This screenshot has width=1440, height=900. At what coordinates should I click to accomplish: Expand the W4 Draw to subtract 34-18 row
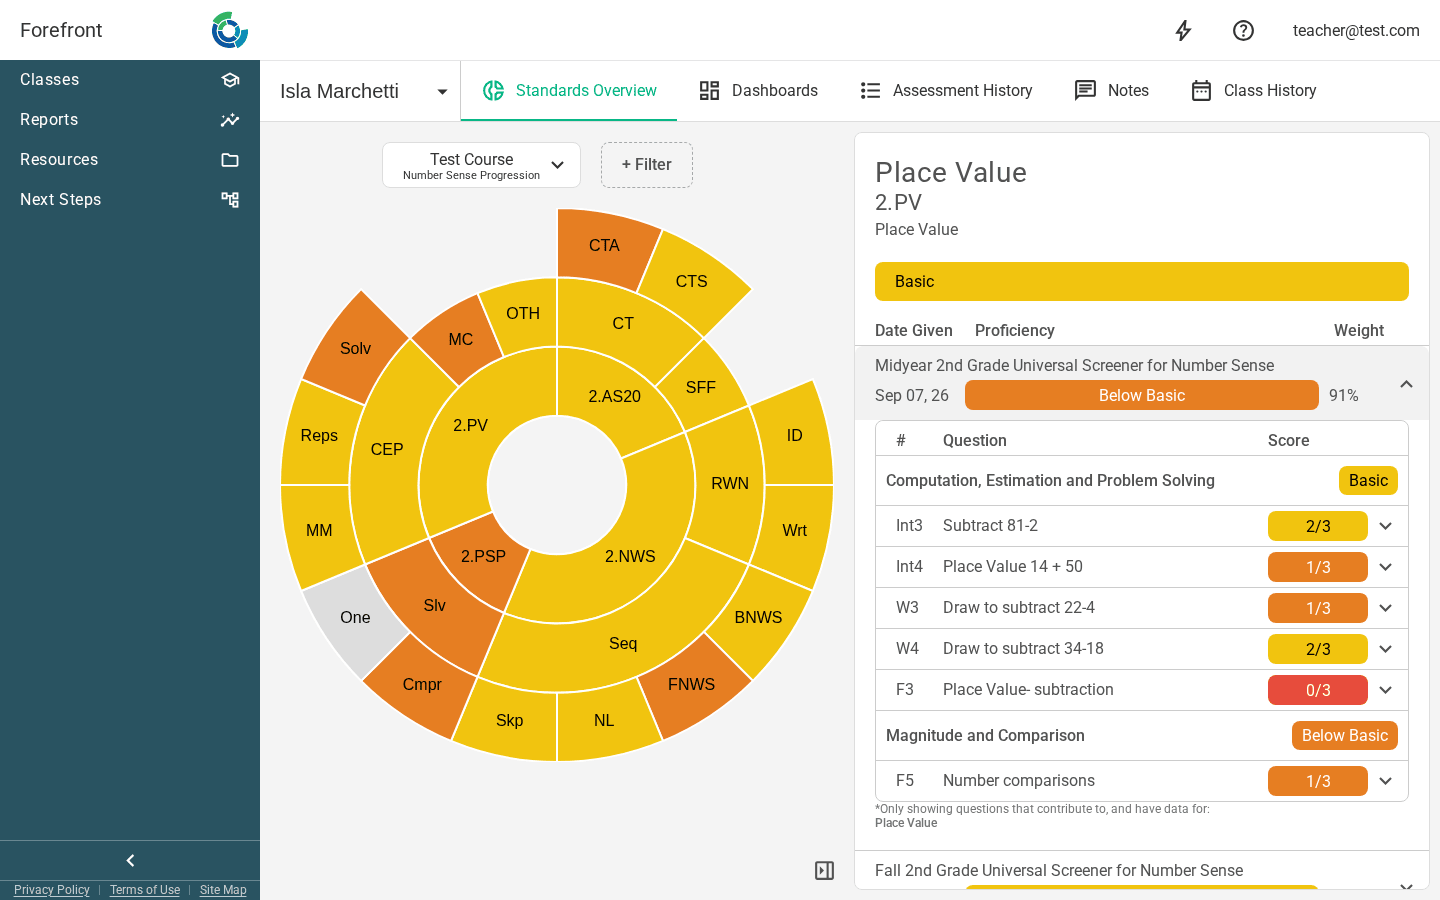(x=1386, y=649)
